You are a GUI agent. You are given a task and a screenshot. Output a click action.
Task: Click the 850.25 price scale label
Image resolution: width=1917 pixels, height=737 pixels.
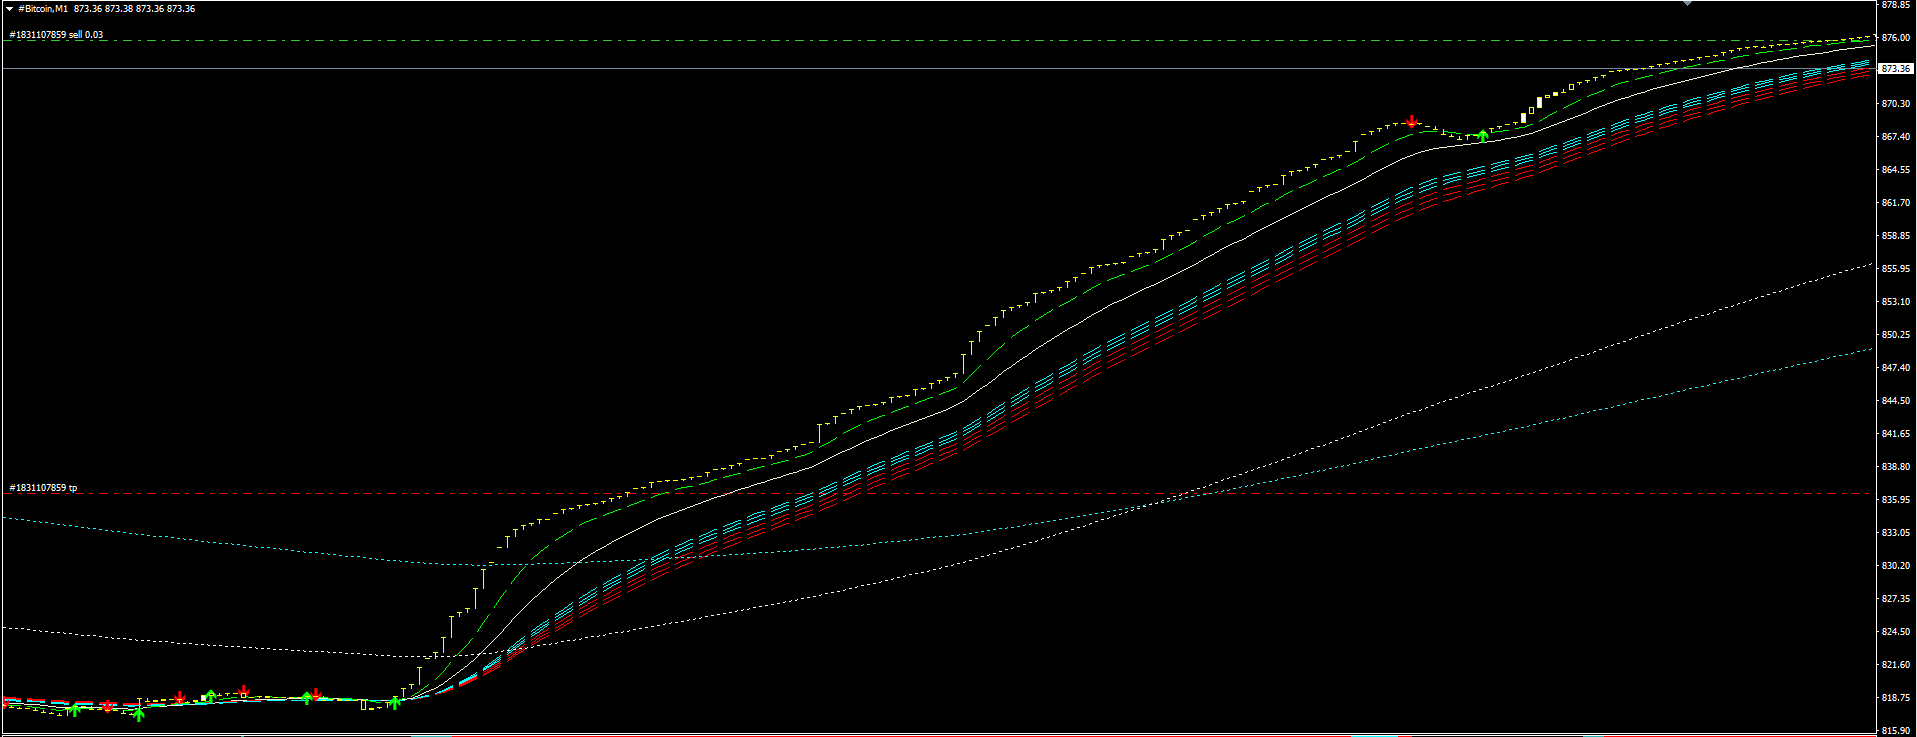pos(1896,335)
